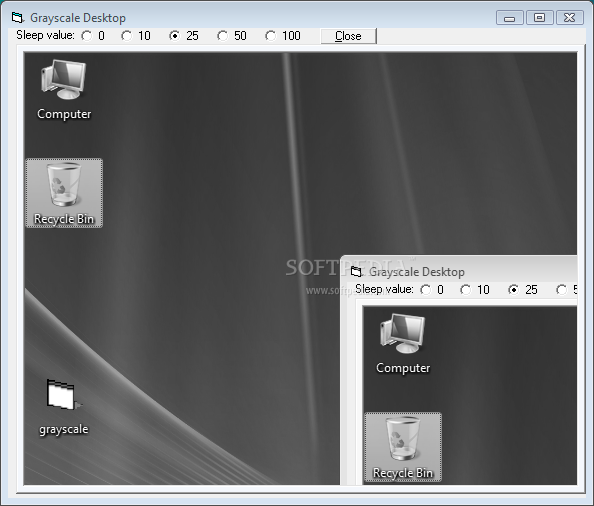
Task: Click the 'Grayscale Desktop' main window title text
Action: tap(78, 18)
